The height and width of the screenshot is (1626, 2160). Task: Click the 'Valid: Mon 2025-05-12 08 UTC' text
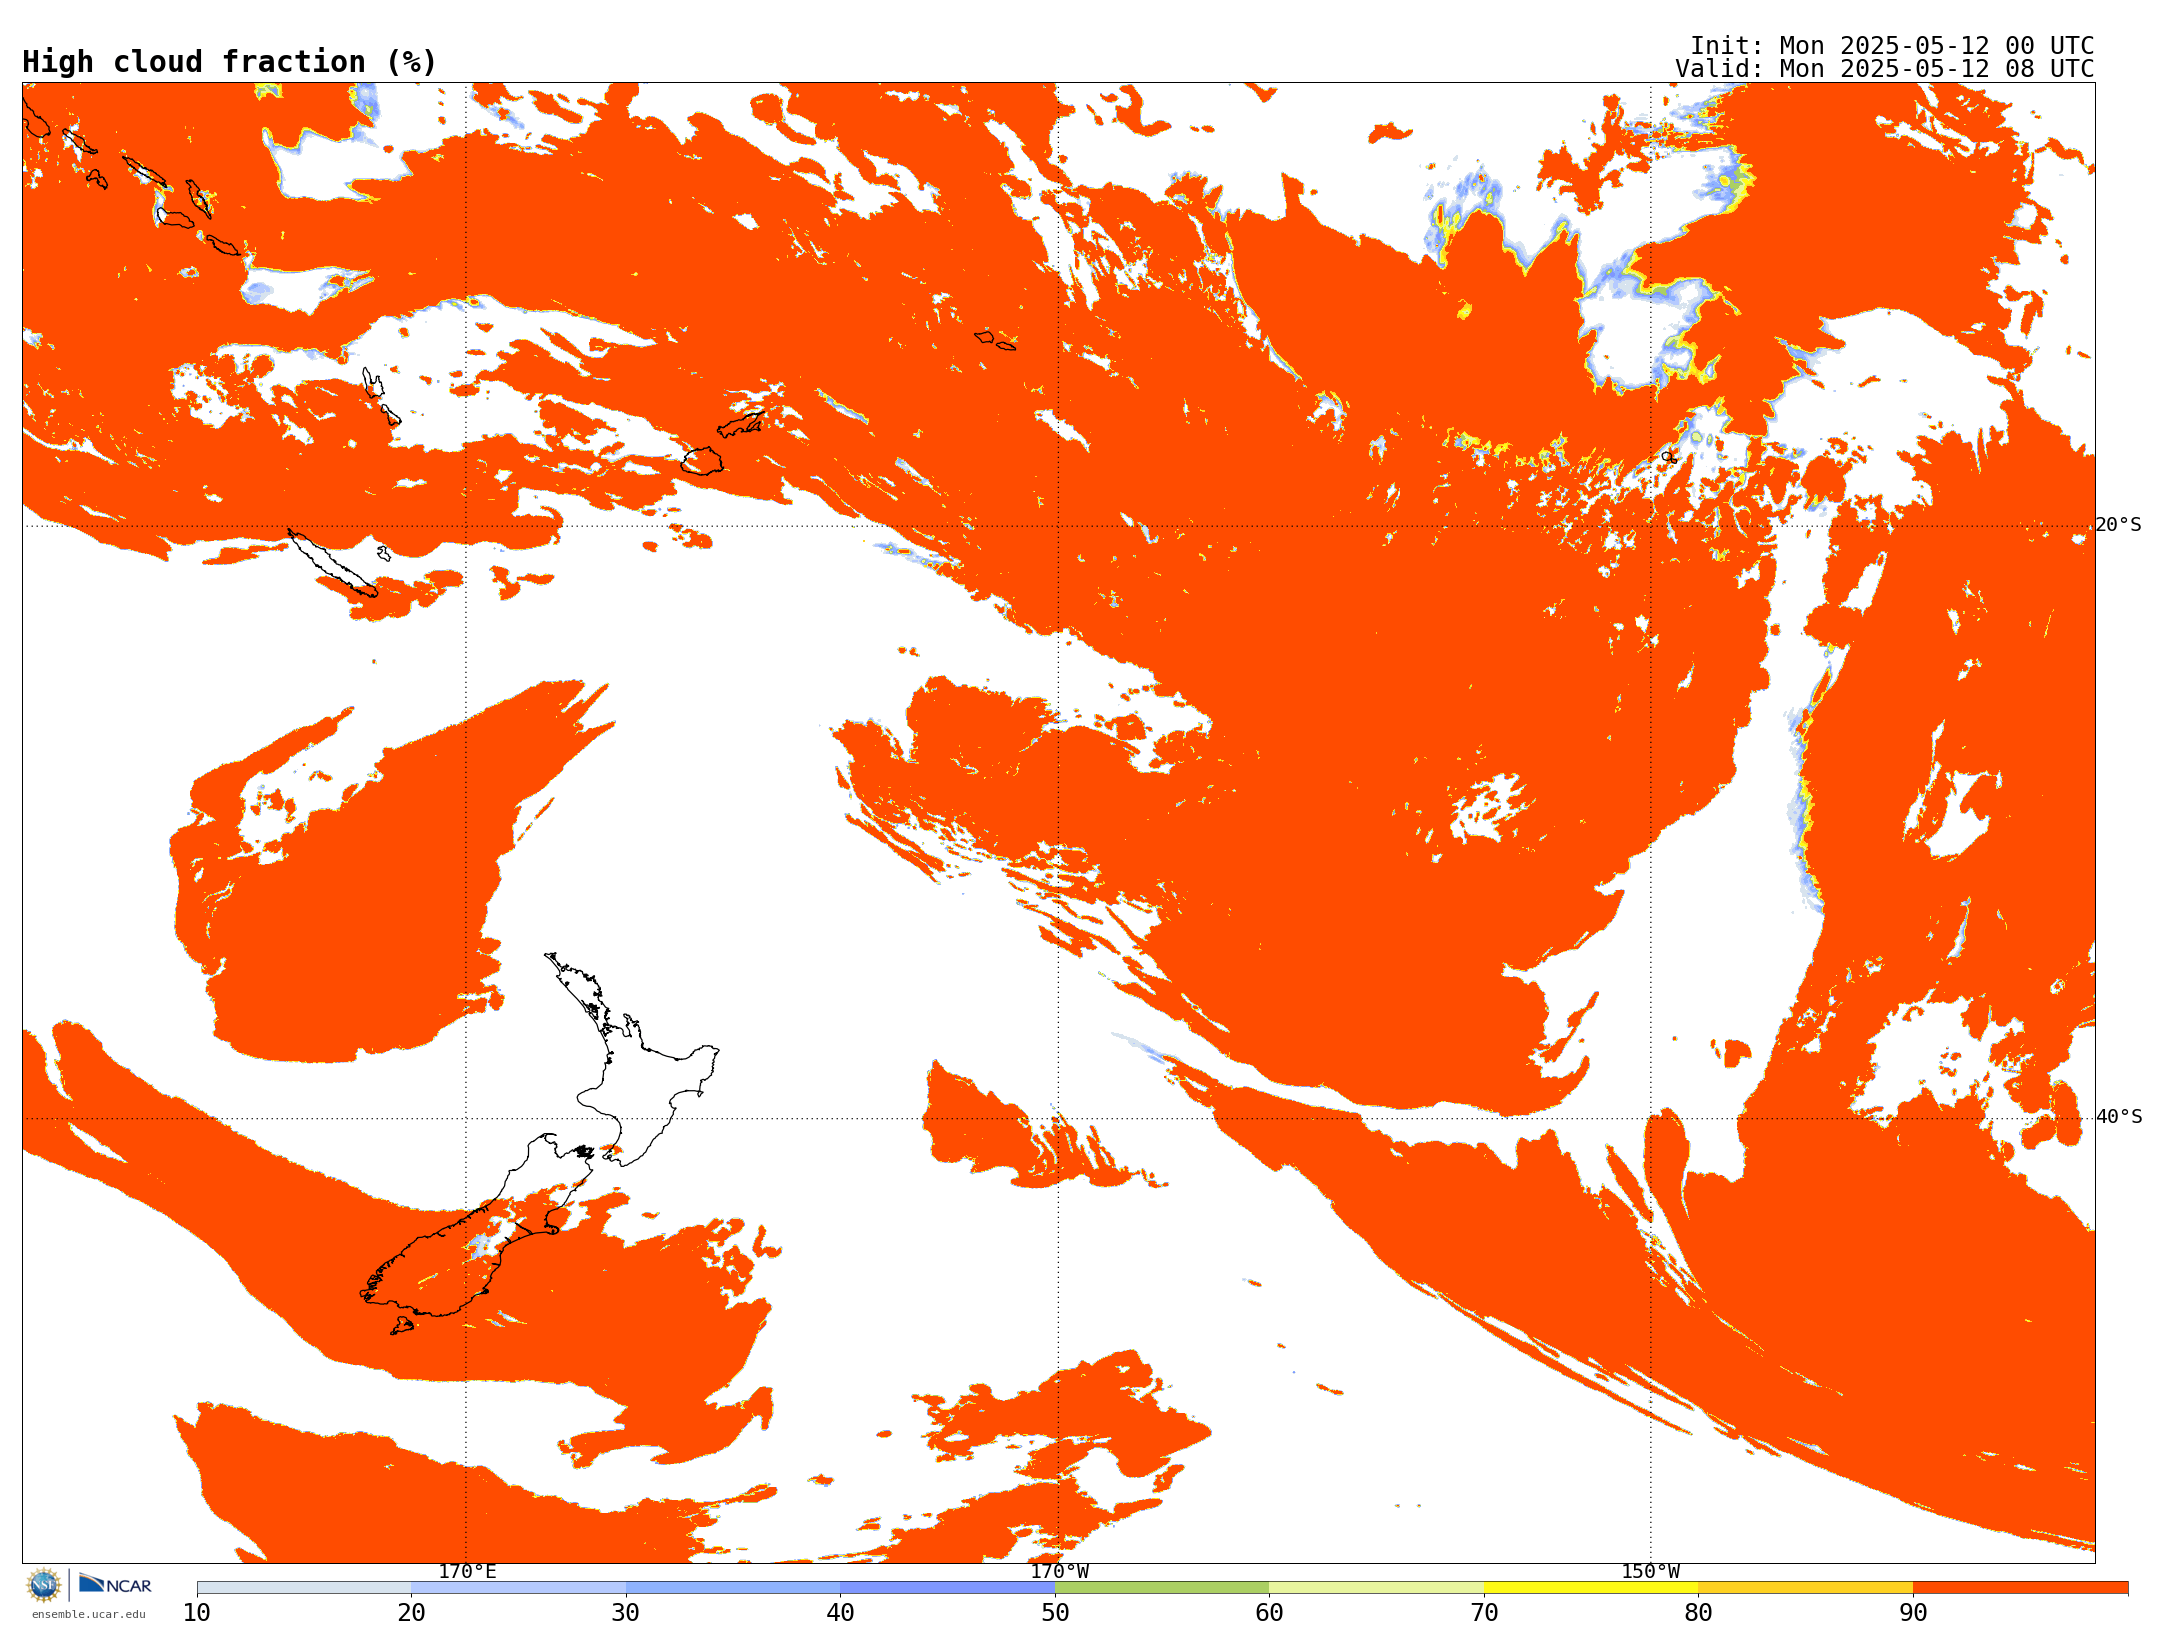coord(1884,69)
